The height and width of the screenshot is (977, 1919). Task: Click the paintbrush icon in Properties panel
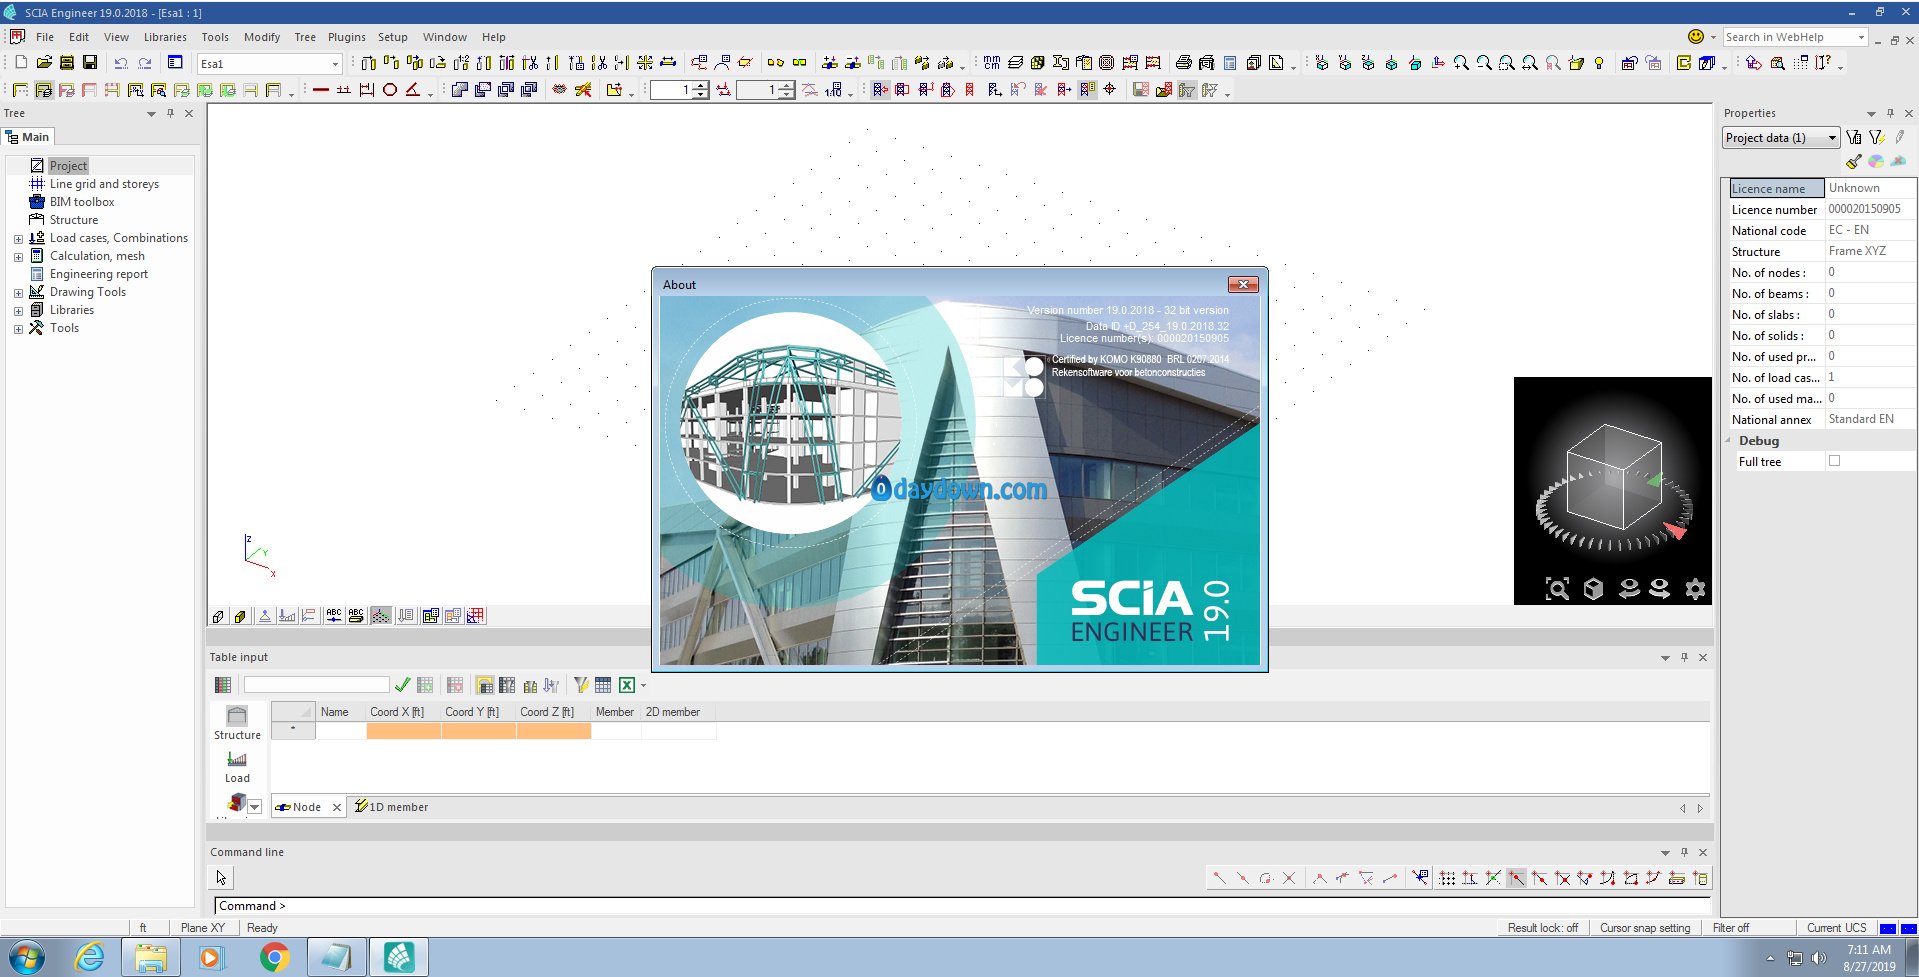tap(1854, 162)
